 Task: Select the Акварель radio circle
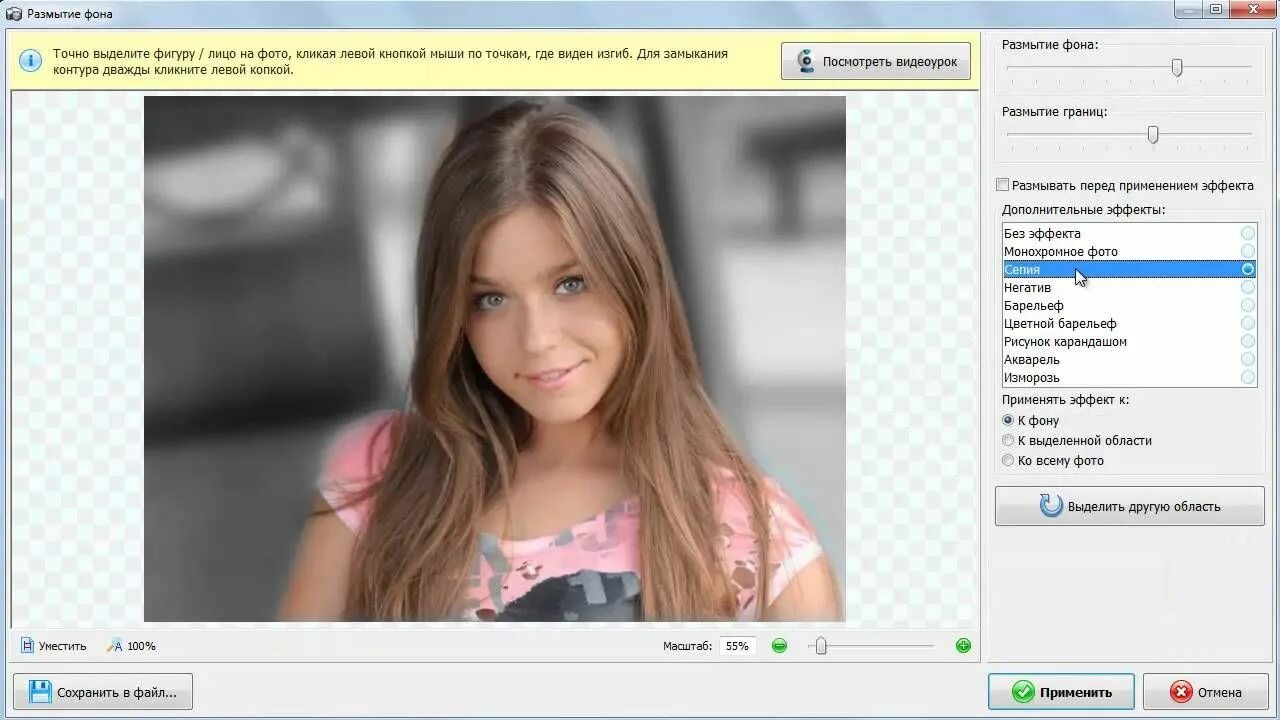pos(1248,359)
